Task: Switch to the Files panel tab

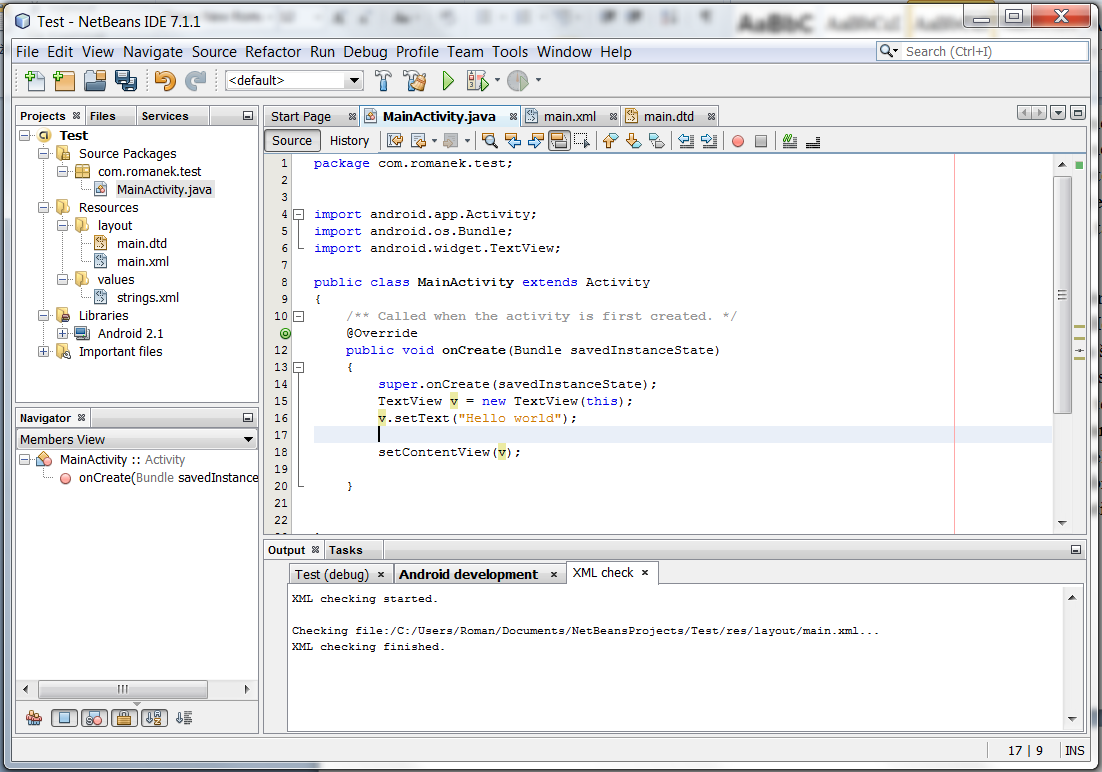Action: coord(103,116)
